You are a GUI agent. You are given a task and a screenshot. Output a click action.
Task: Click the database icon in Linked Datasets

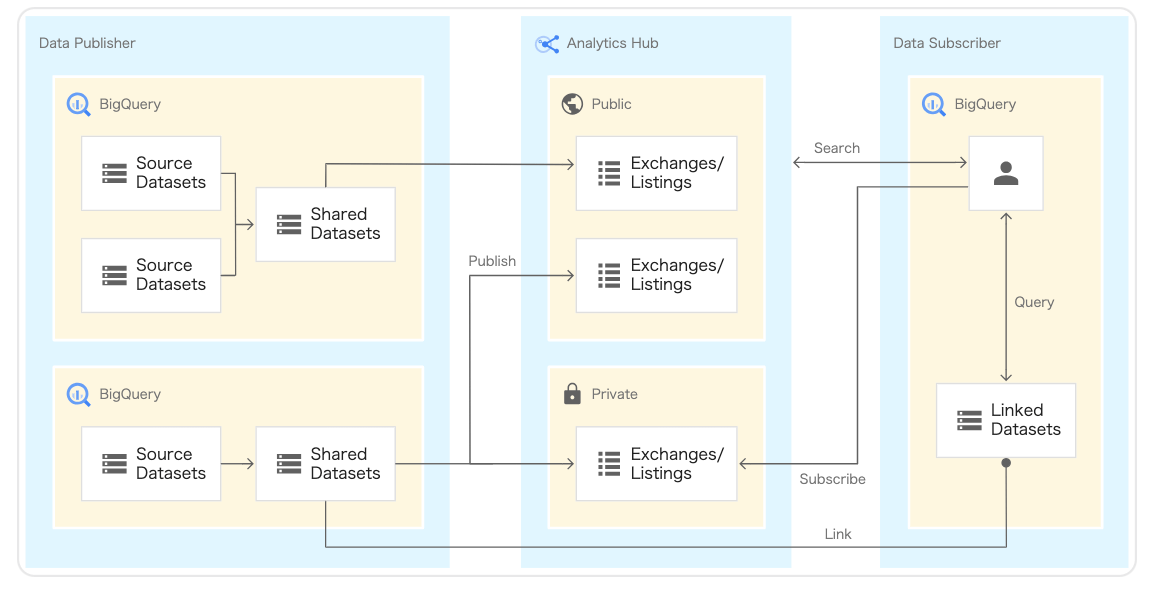[x=969, y=420]
